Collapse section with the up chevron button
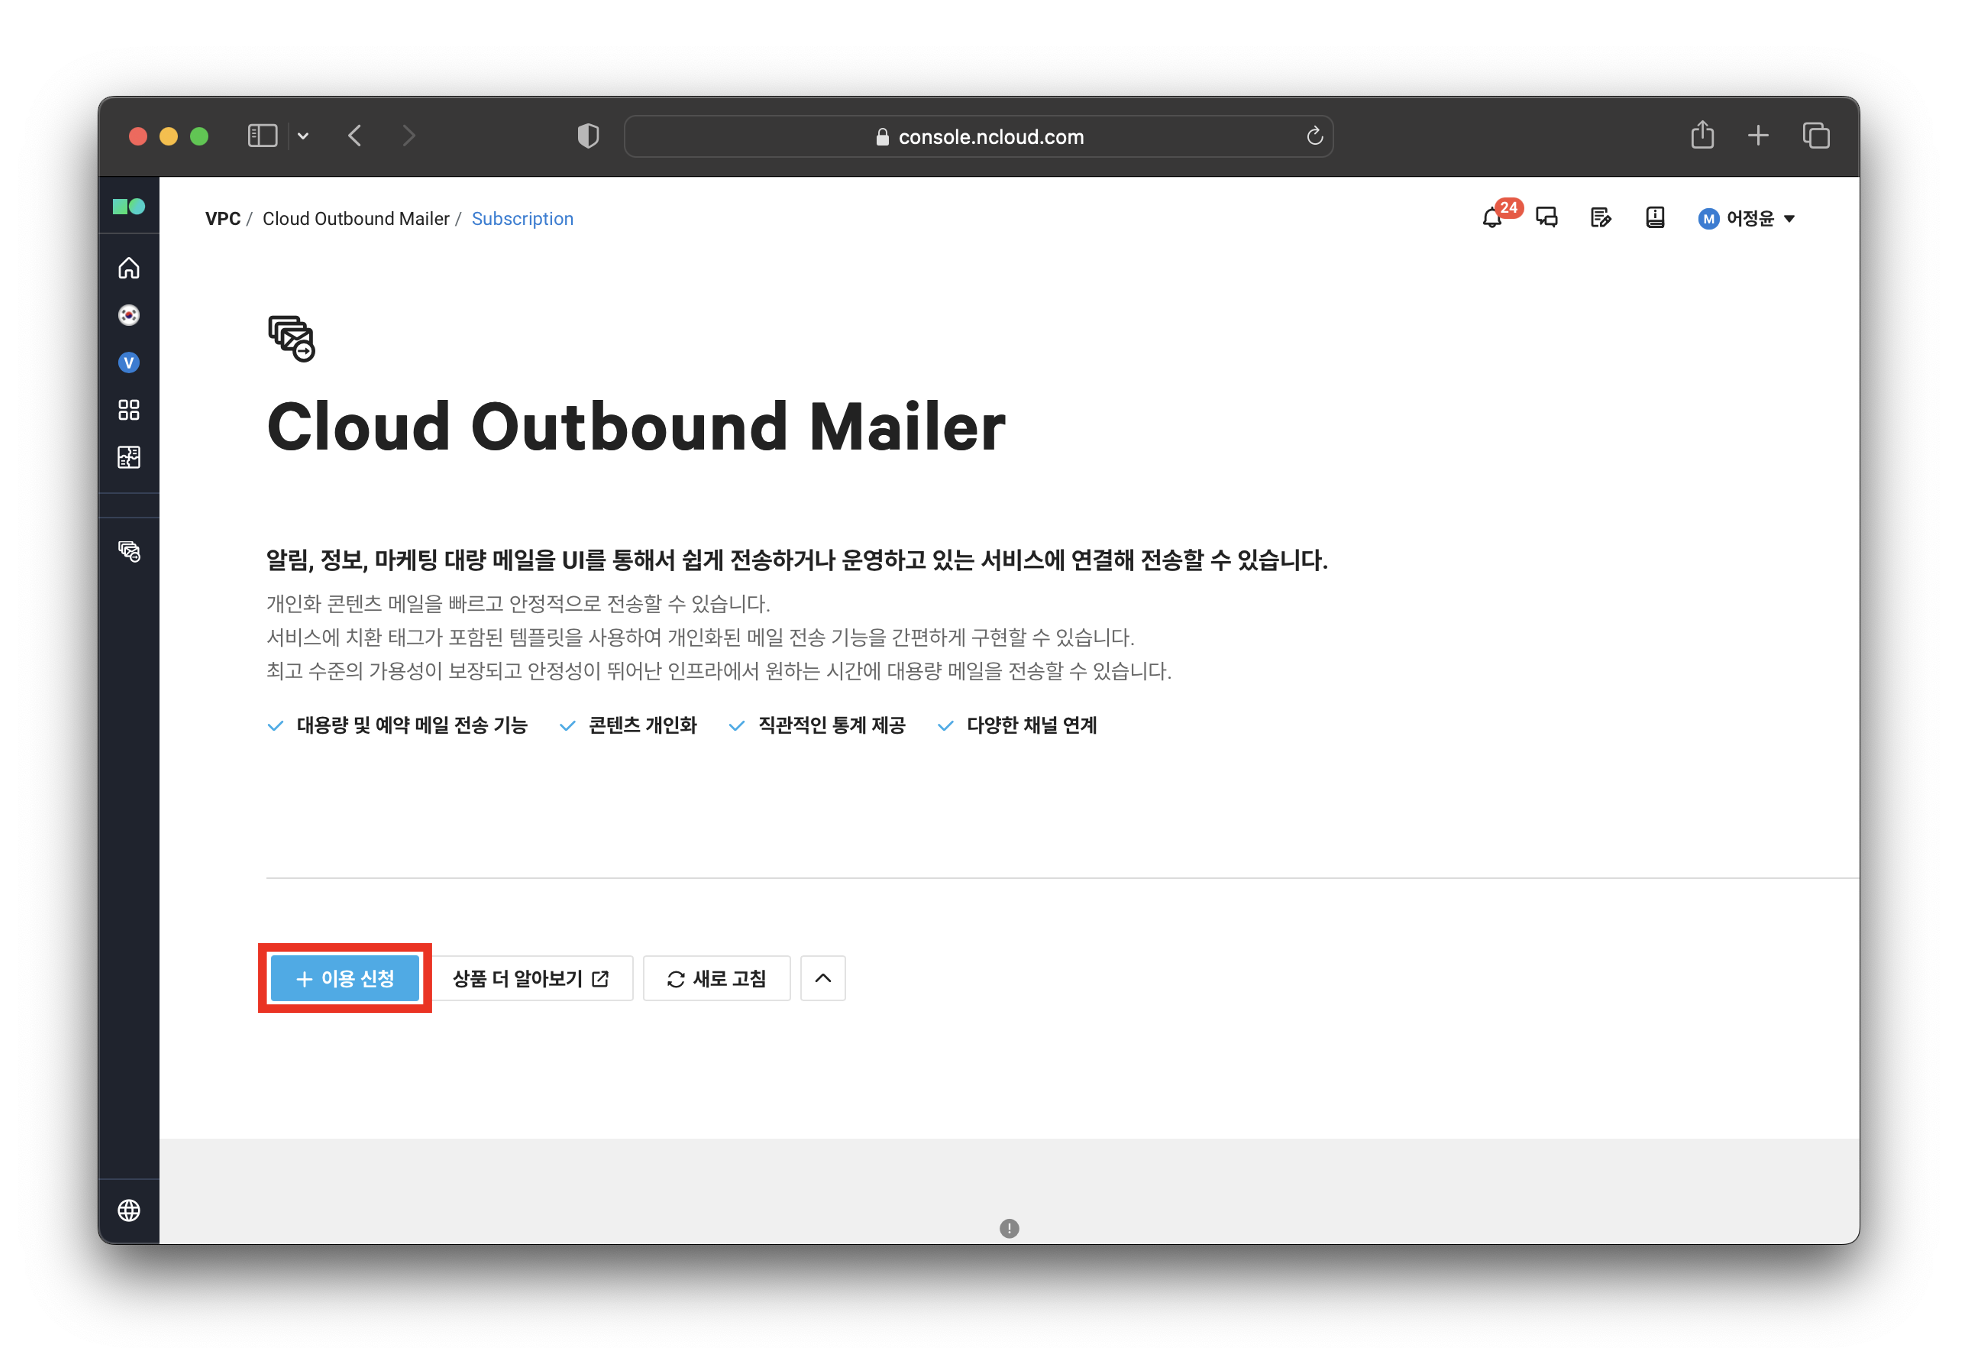This screenshot has width=1976, height=1366. coord(823,978)
